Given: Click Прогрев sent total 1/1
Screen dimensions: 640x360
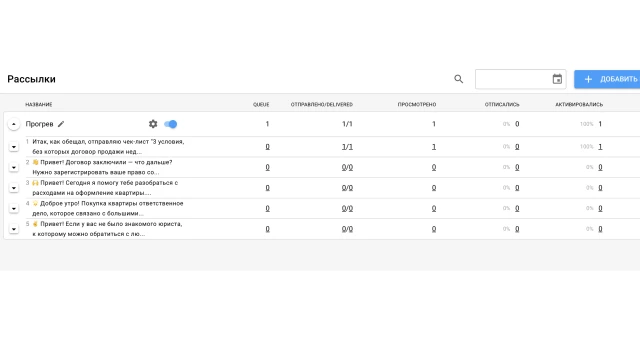Looking at the screenshot, I should click(347, 124).
